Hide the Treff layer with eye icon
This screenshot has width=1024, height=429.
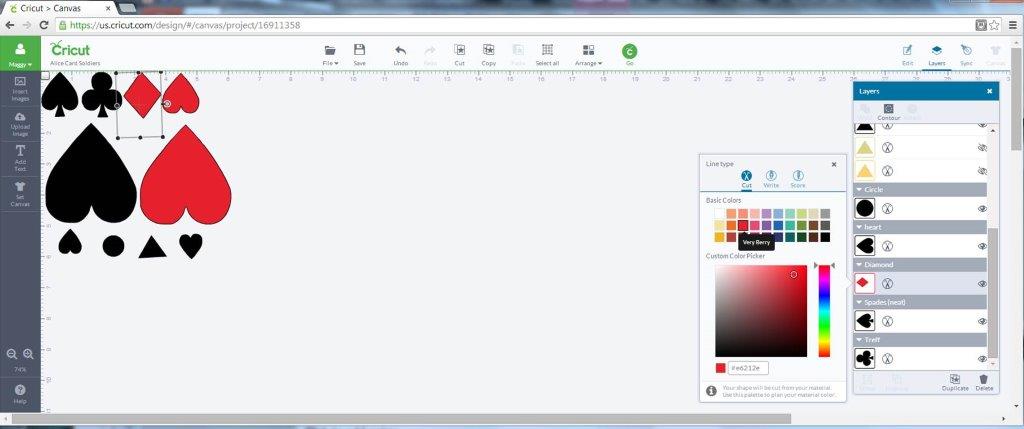[982, 358]
